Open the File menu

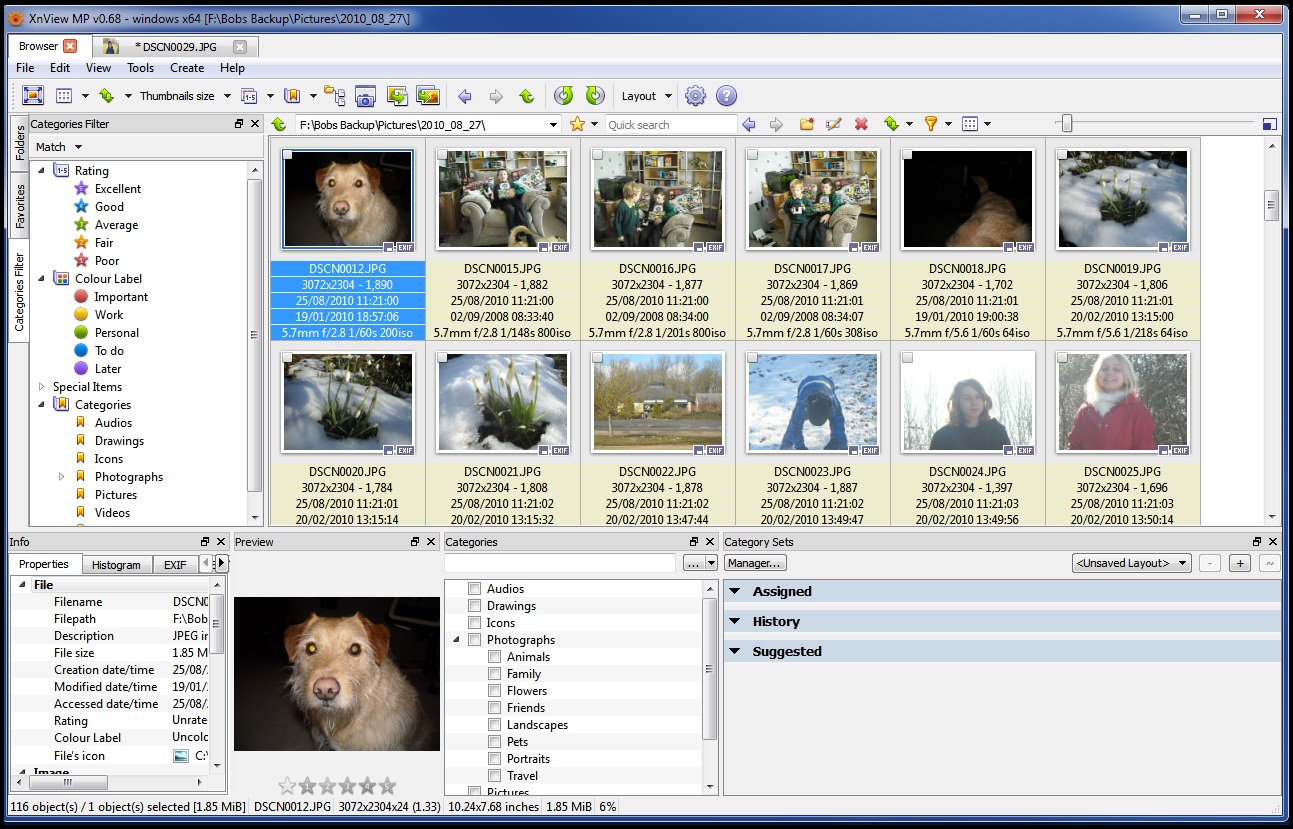coord(25,68)
